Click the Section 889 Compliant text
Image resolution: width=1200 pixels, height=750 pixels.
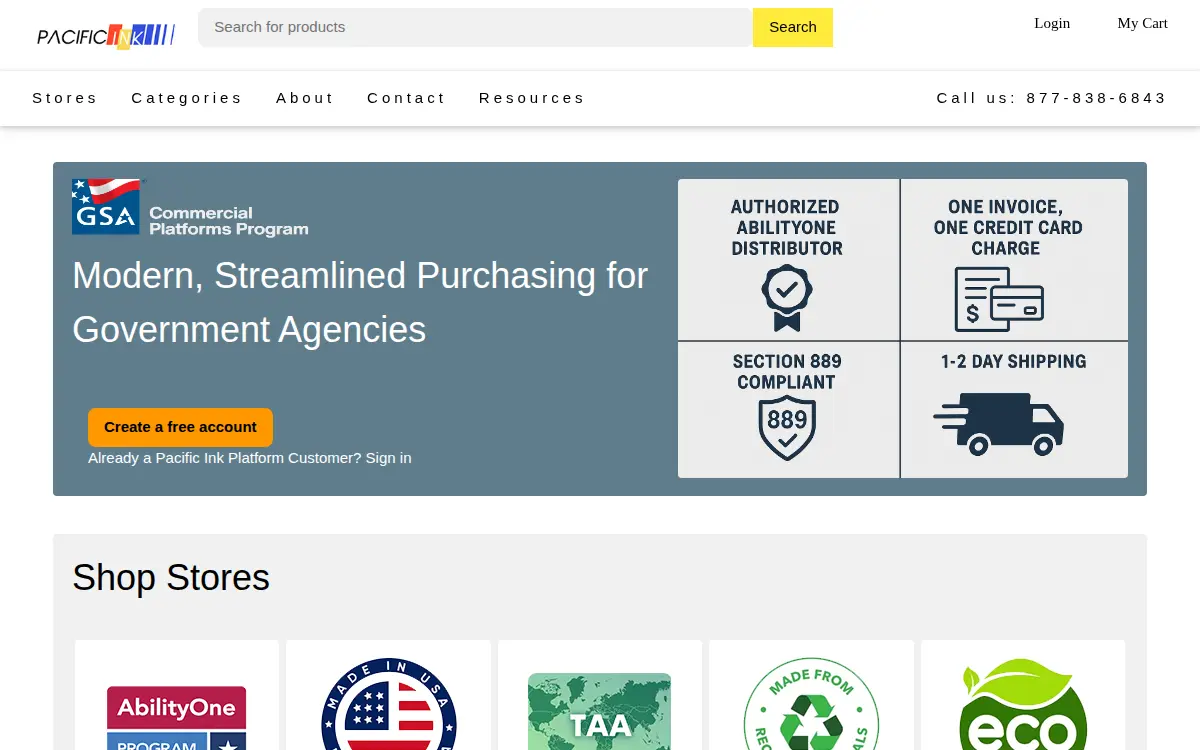(787, 372)
